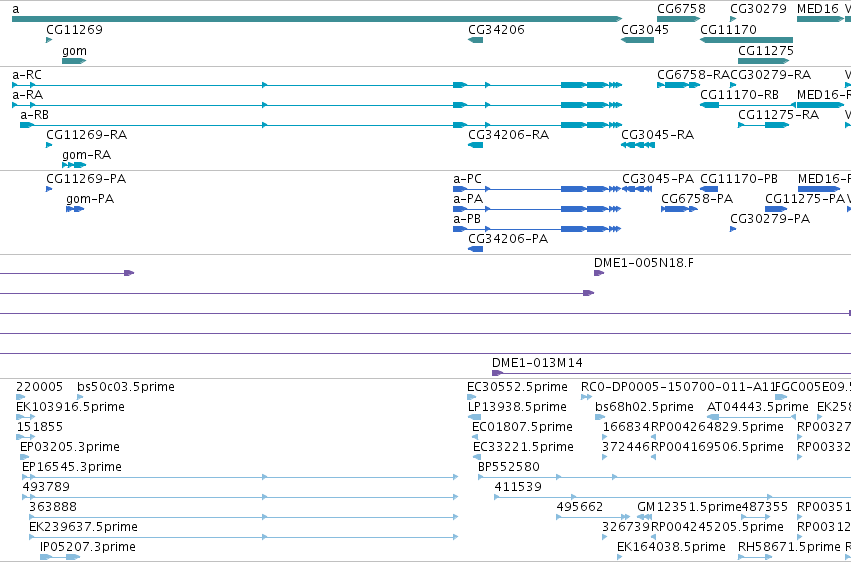Click the EK103916.5prime EST label
This screenshot has width=851, height=562.
tap(71, 407)
